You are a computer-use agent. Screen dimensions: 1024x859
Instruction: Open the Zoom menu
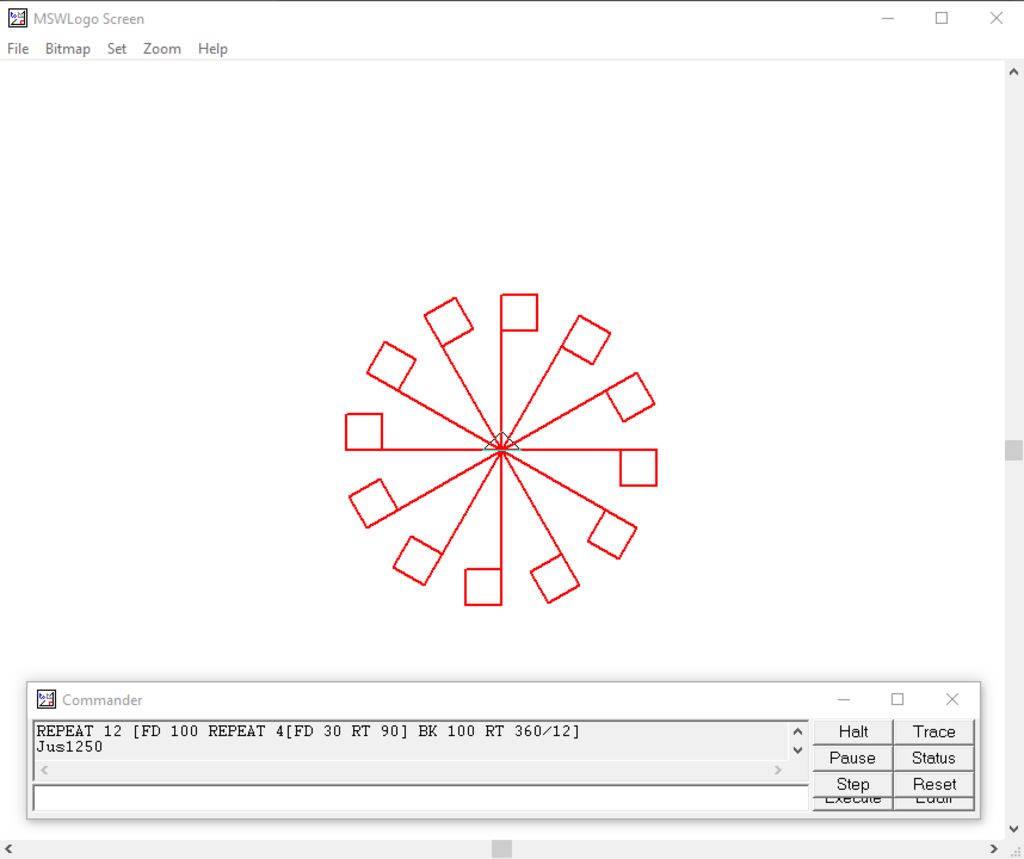pos(162,48)
